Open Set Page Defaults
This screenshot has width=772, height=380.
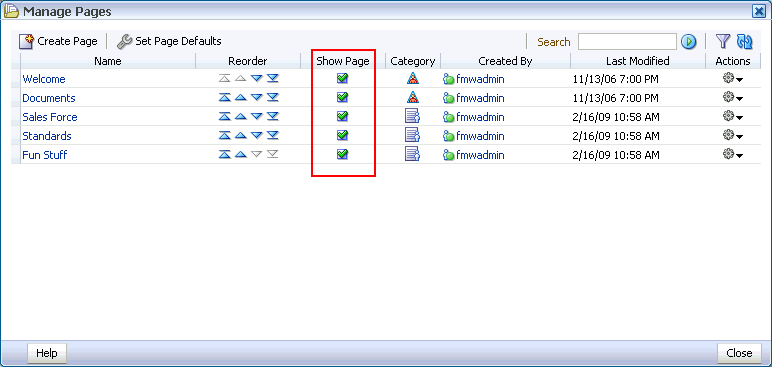169,41
